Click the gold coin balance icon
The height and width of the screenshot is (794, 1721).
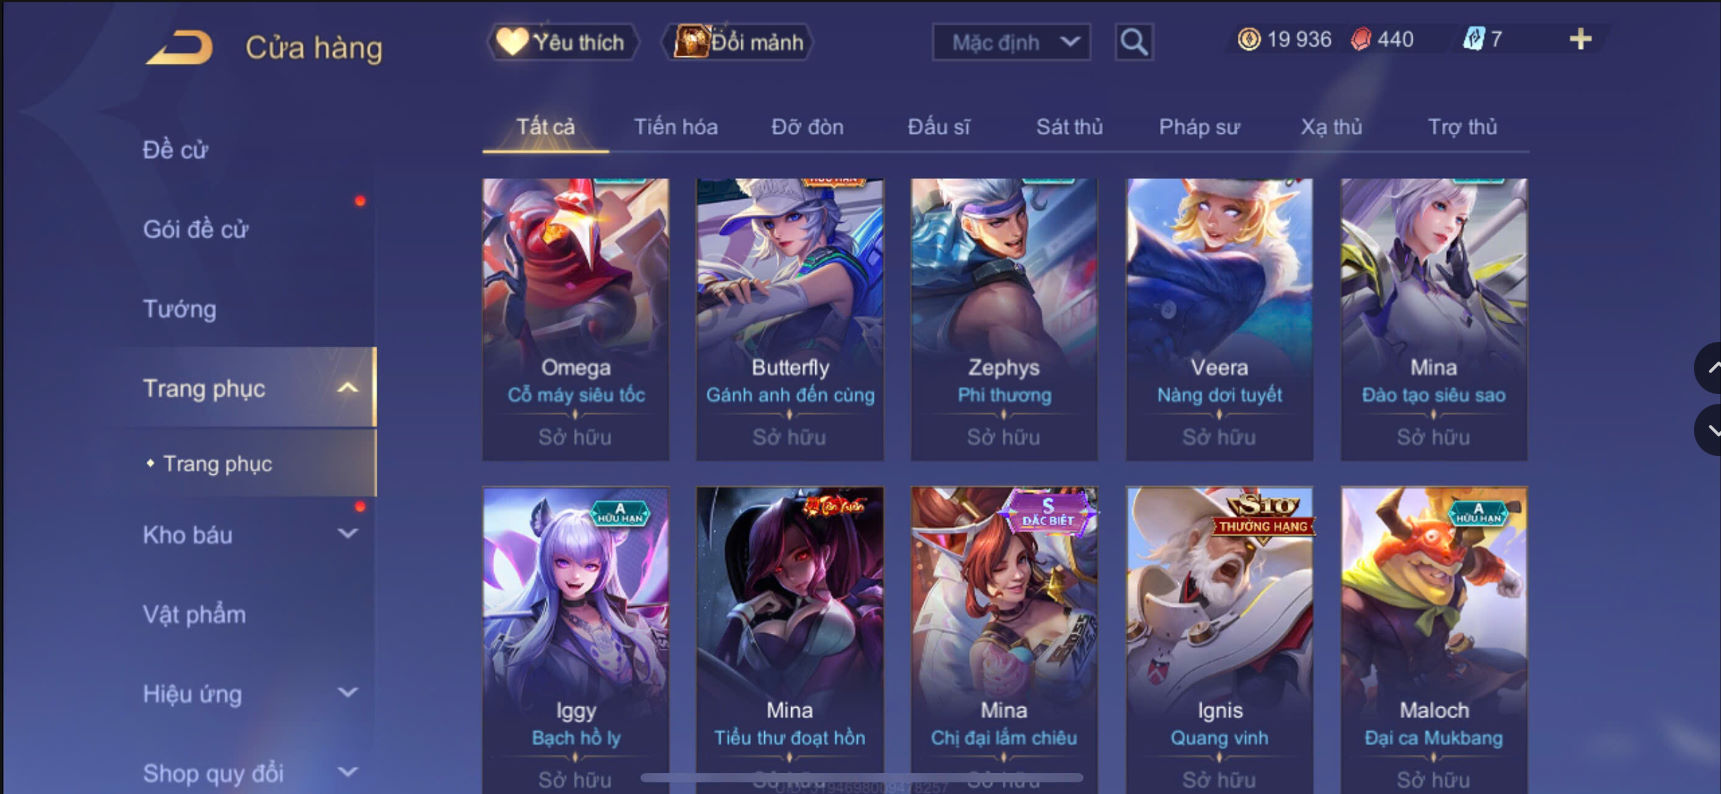(1249, 39)
